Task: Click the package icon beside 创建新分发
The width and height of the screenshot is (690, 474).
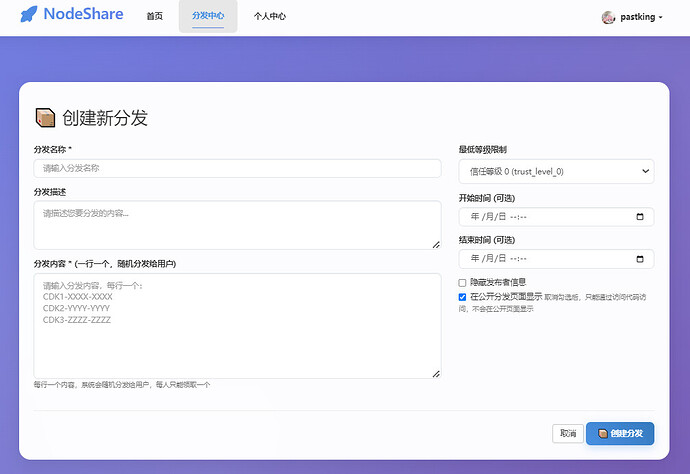Action: (x=45, y=118)
